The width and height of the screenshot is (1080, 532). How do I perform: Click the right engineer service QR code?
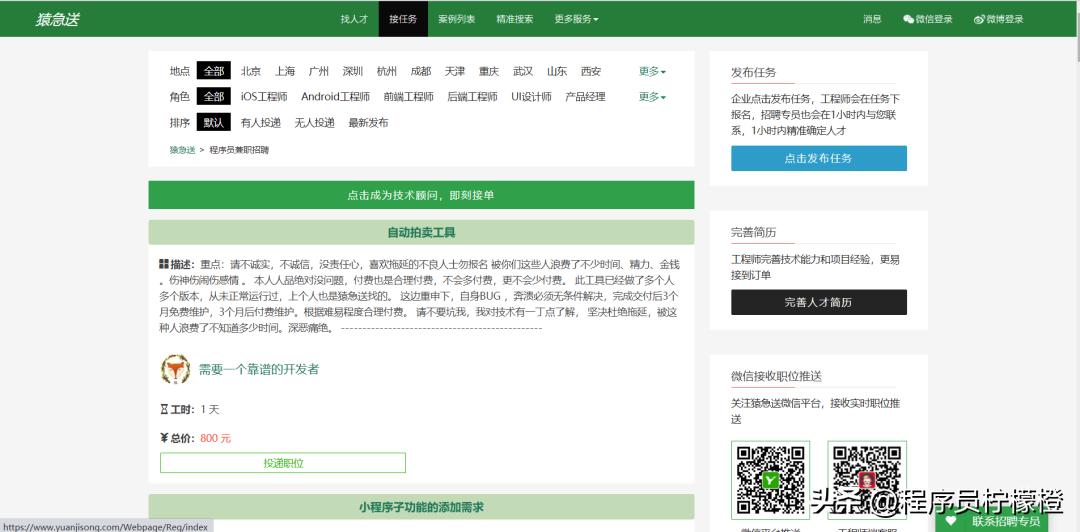pyautogui.click(x=866, y=480)
